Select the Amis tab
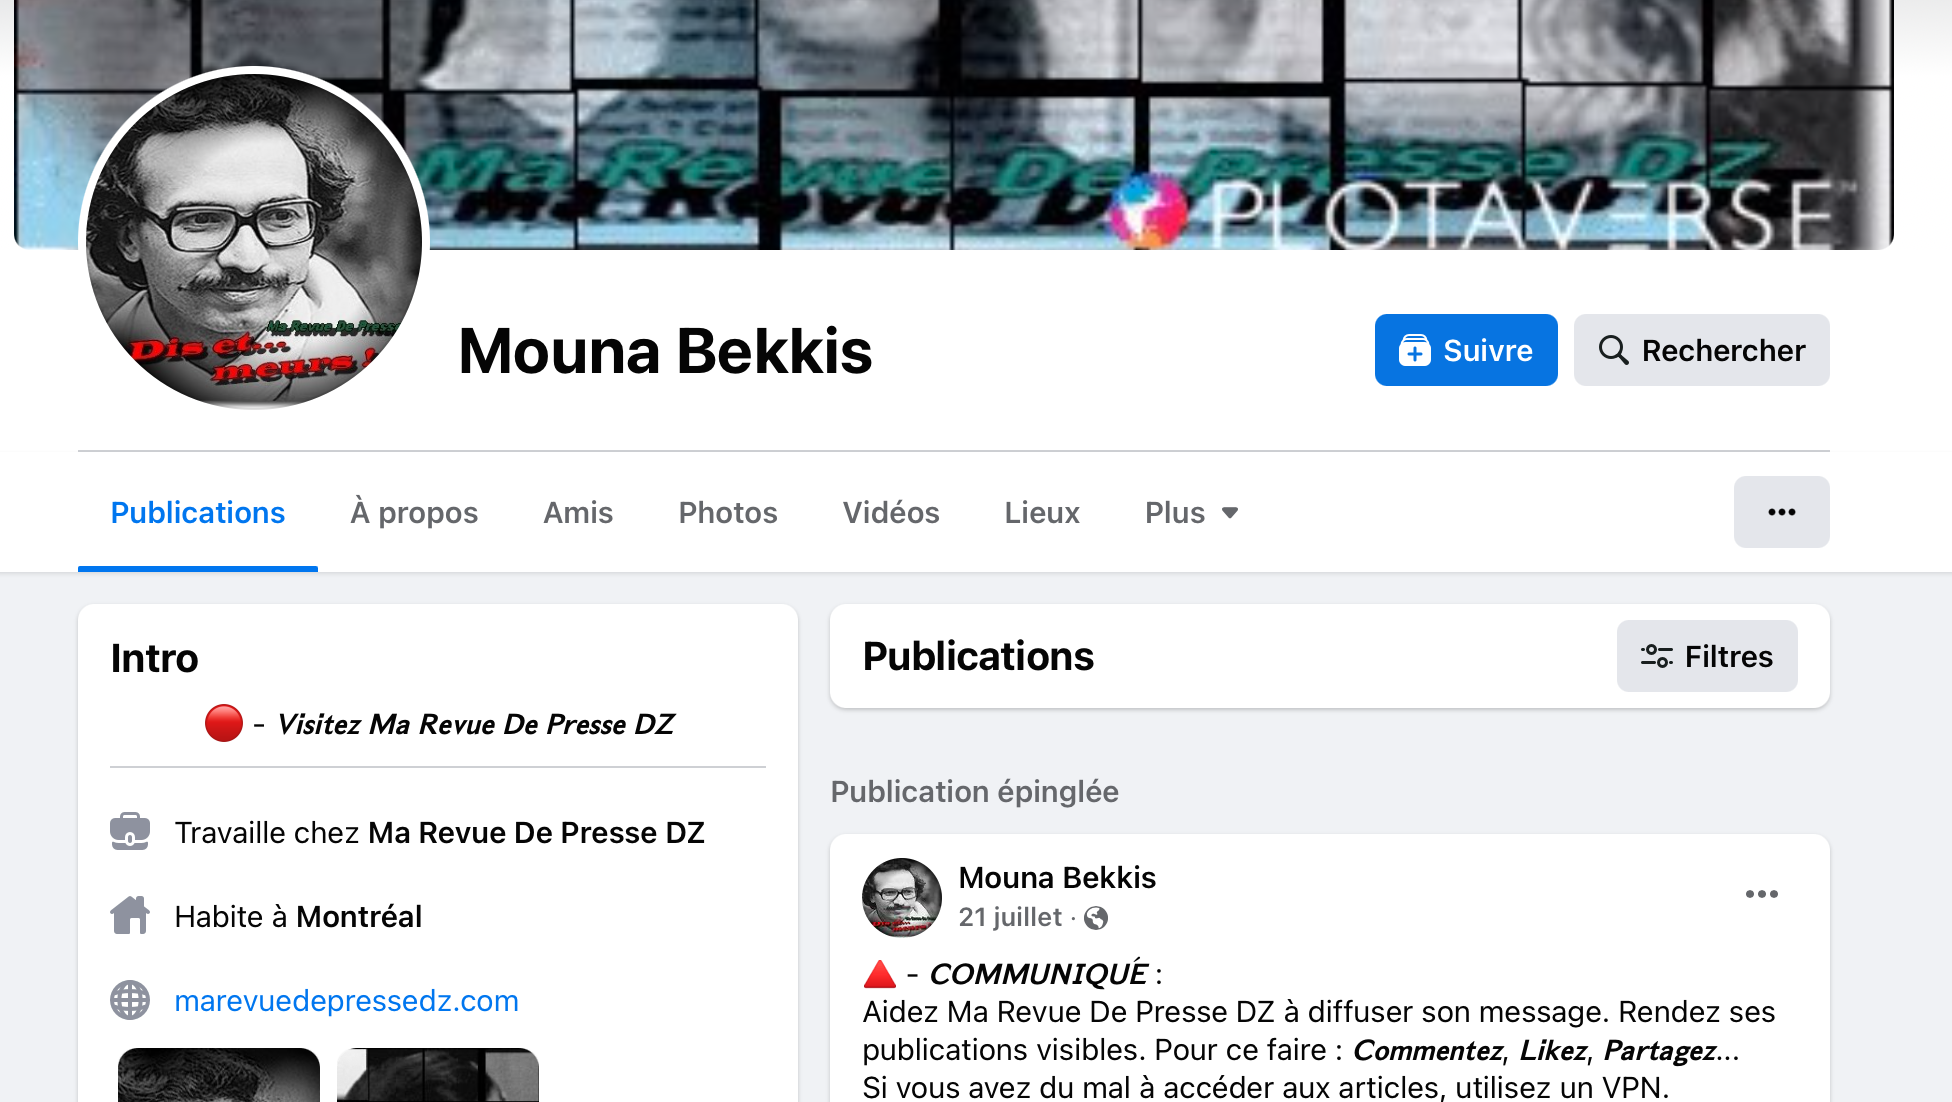 [x=578, y=513]
